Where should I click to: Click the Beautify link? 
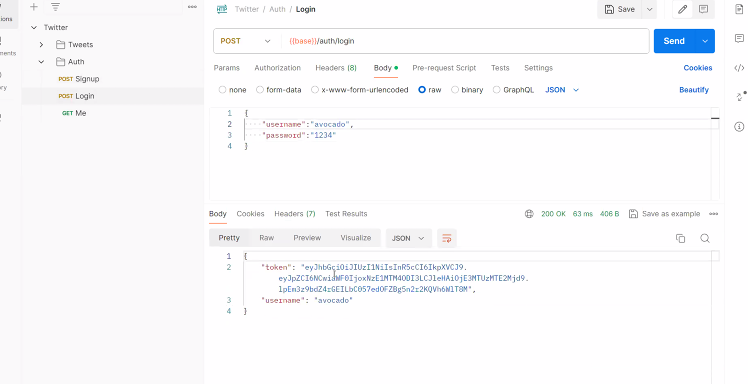(694, 90)
